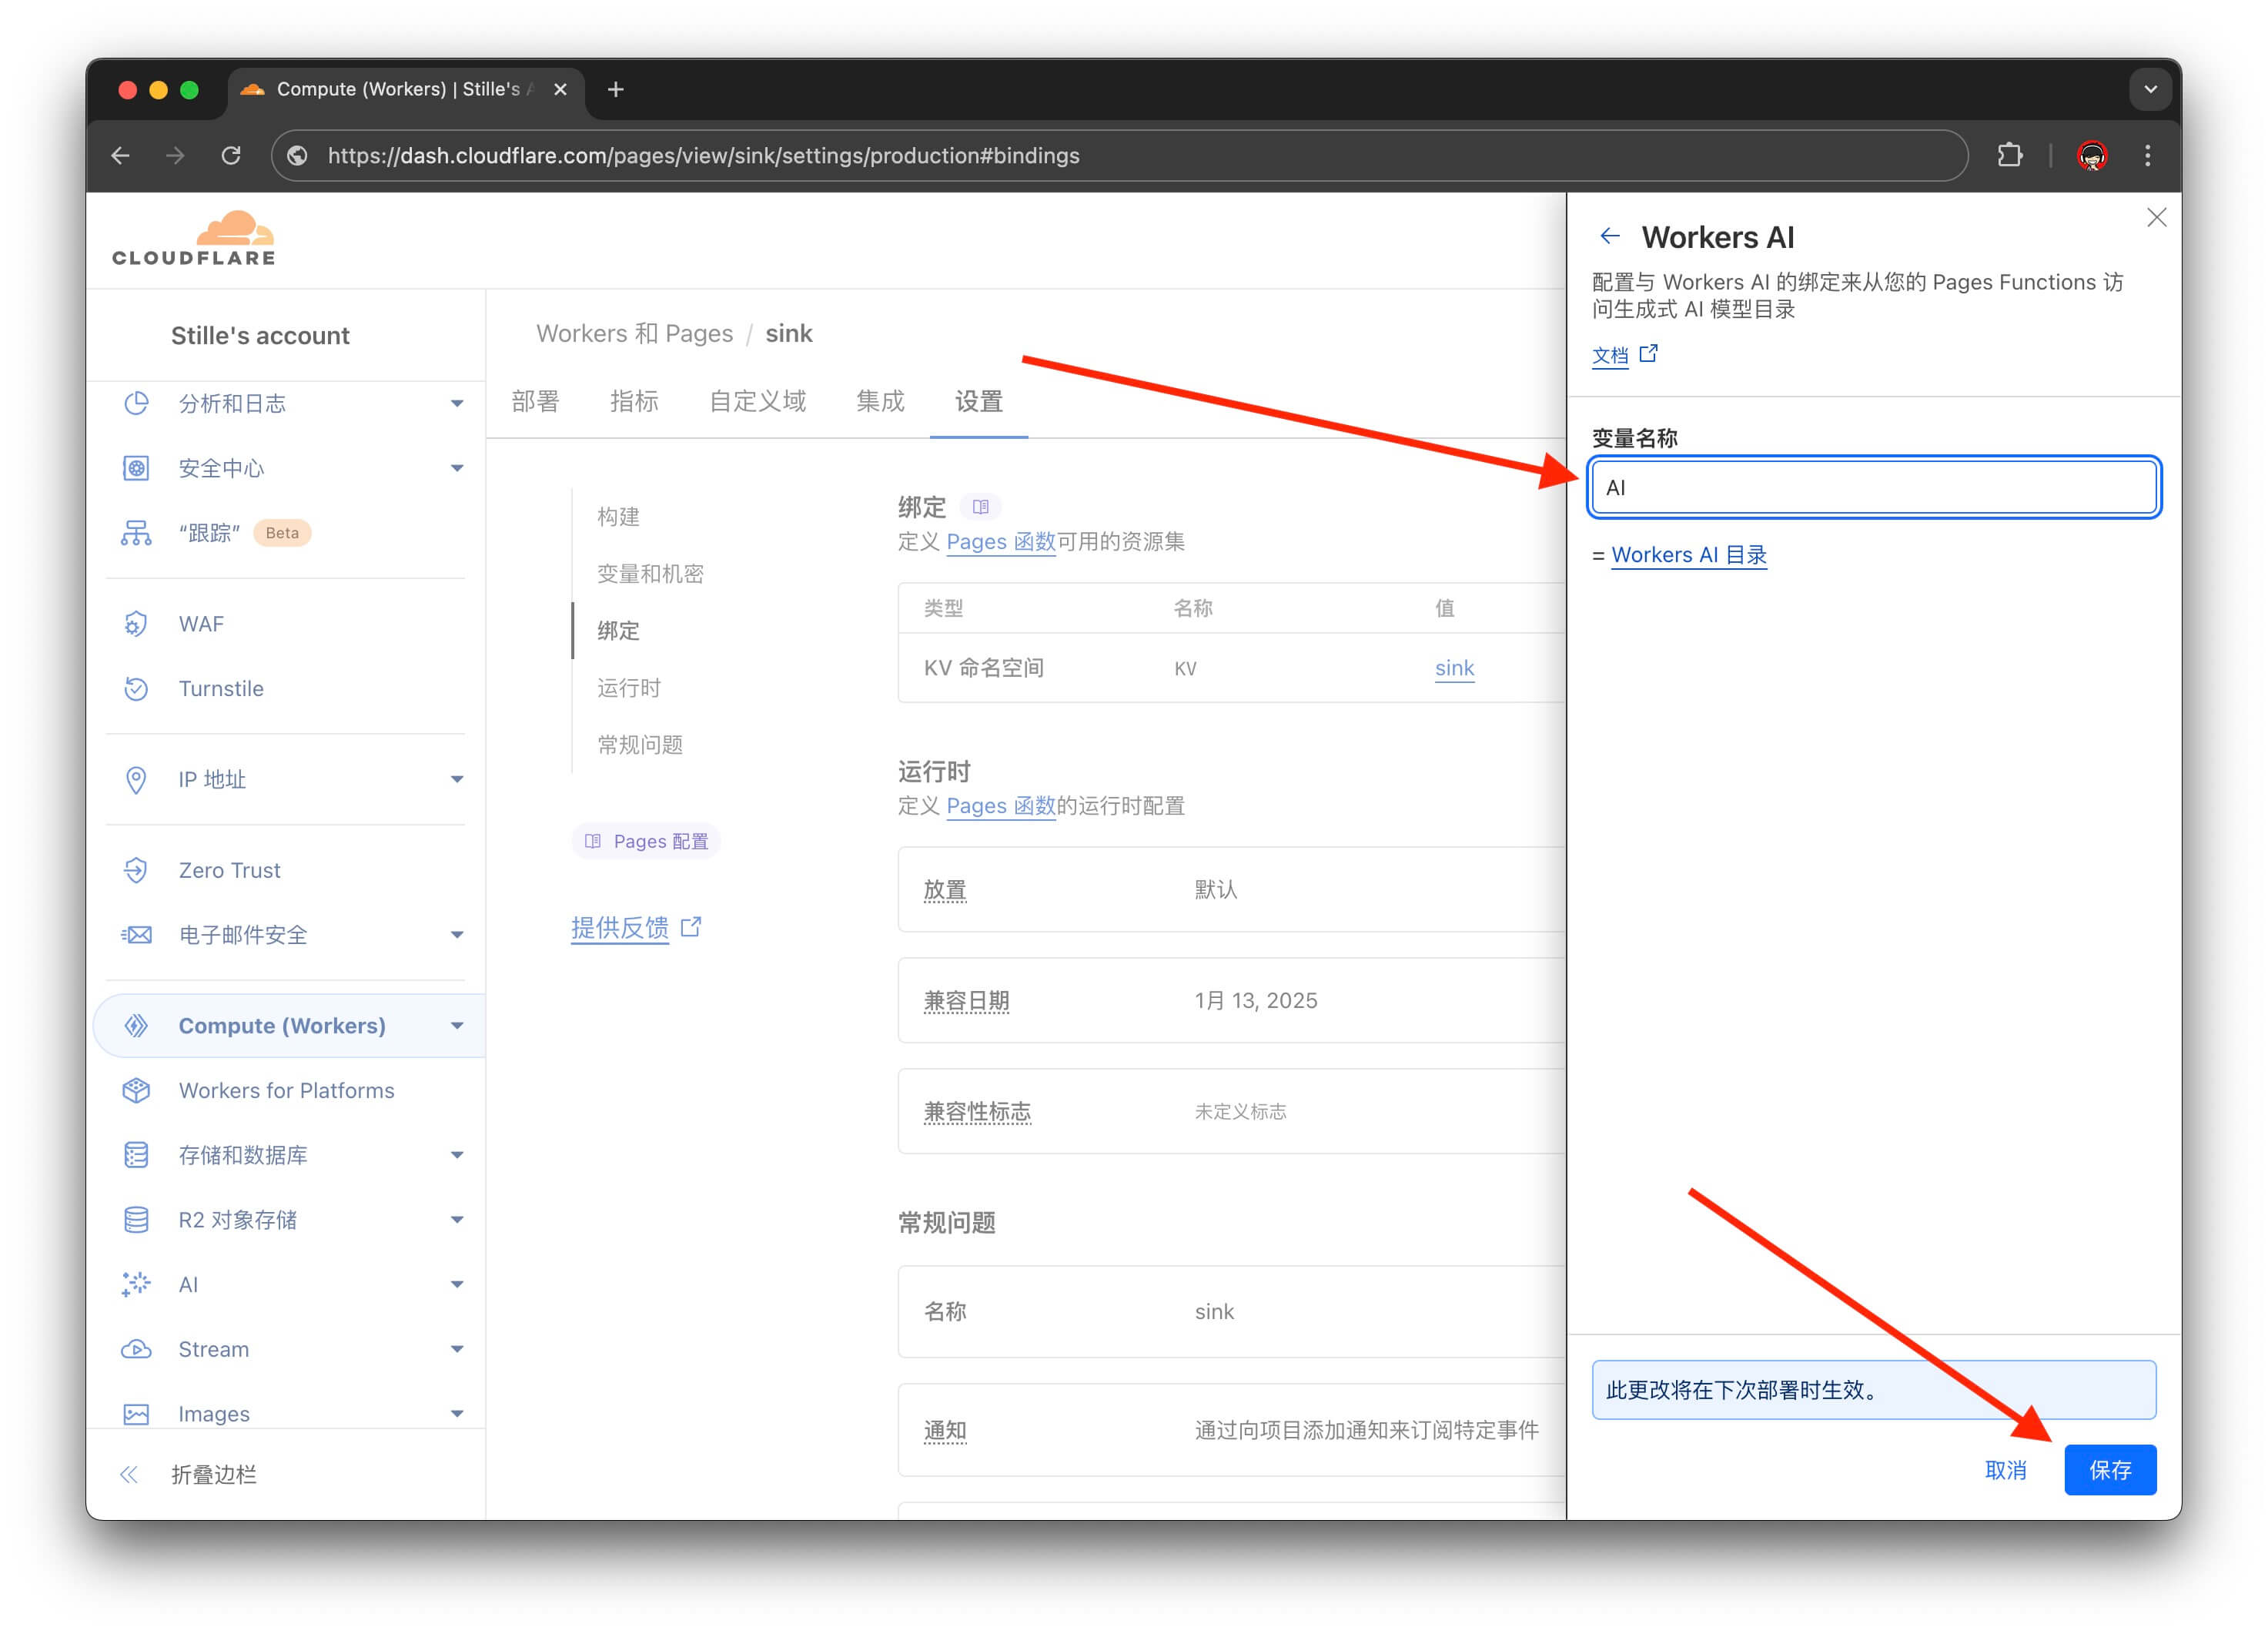Jump to 运行时 settings section
The height and width of the screenshot is (1634, 2268).
coord(628,688)
